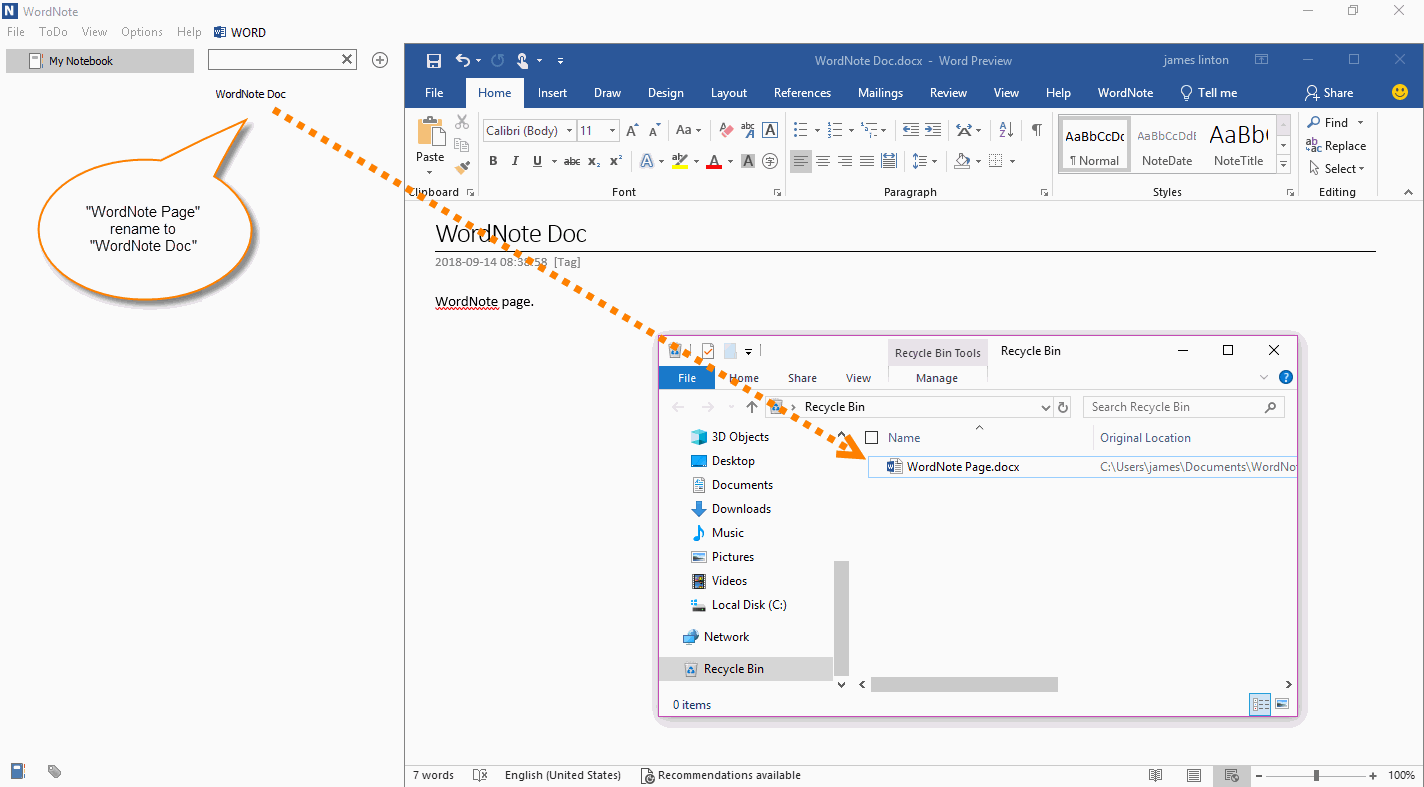Expand the text highlight color arrow
The image size is (1424, 787).
pos(695,161)
